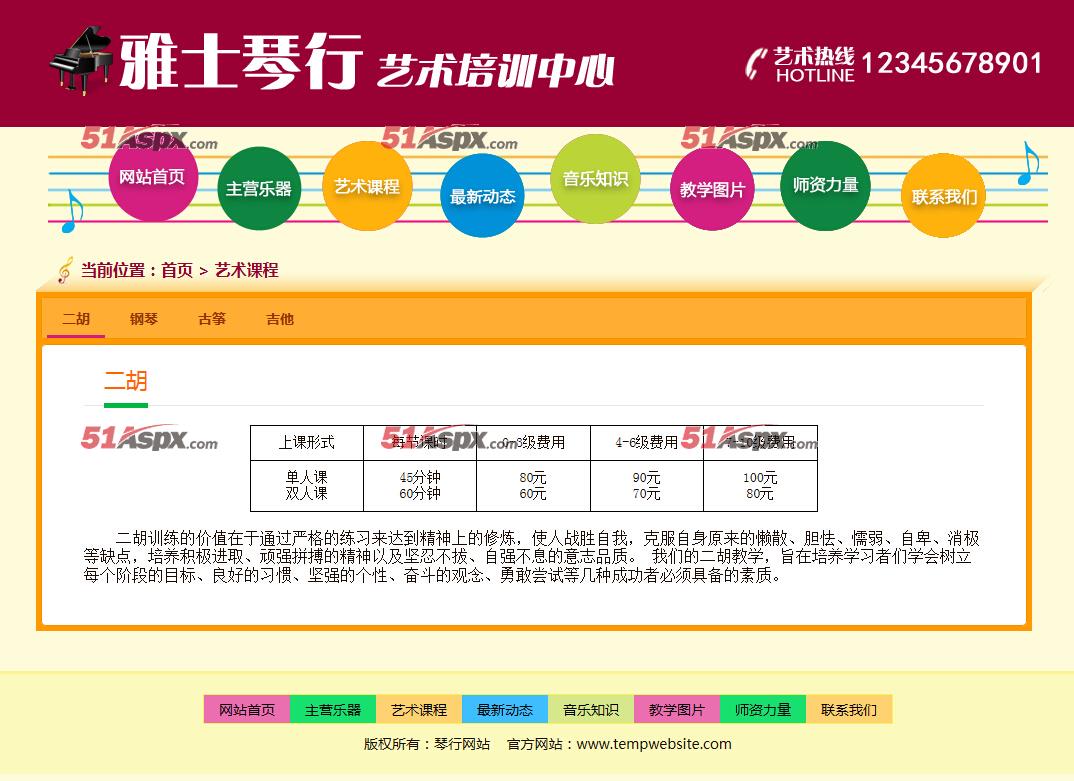The height and width of the screenshot is (781, 1074).
Task: Click the 上课形式 table header cell
Action: (x=307, y=443)
